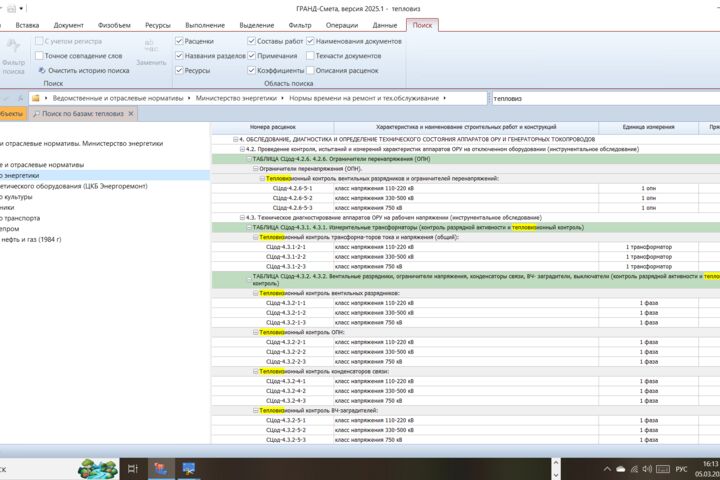Click Нормы времени на ремонт breadcrumb
This screenshot has width=720, height=480.
coord(364,98)
